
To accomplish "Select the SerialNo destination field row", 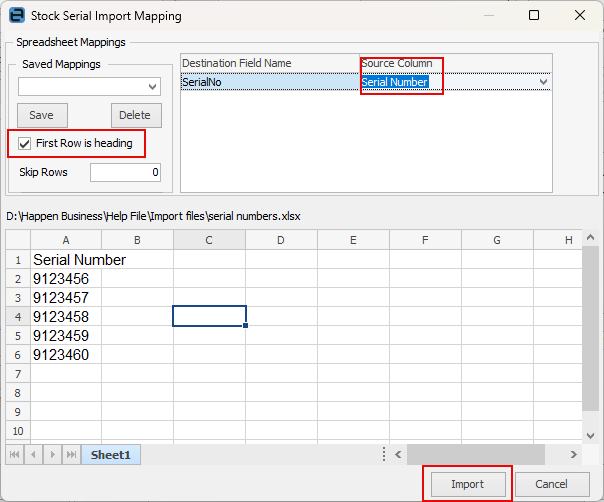I will 270,82.
